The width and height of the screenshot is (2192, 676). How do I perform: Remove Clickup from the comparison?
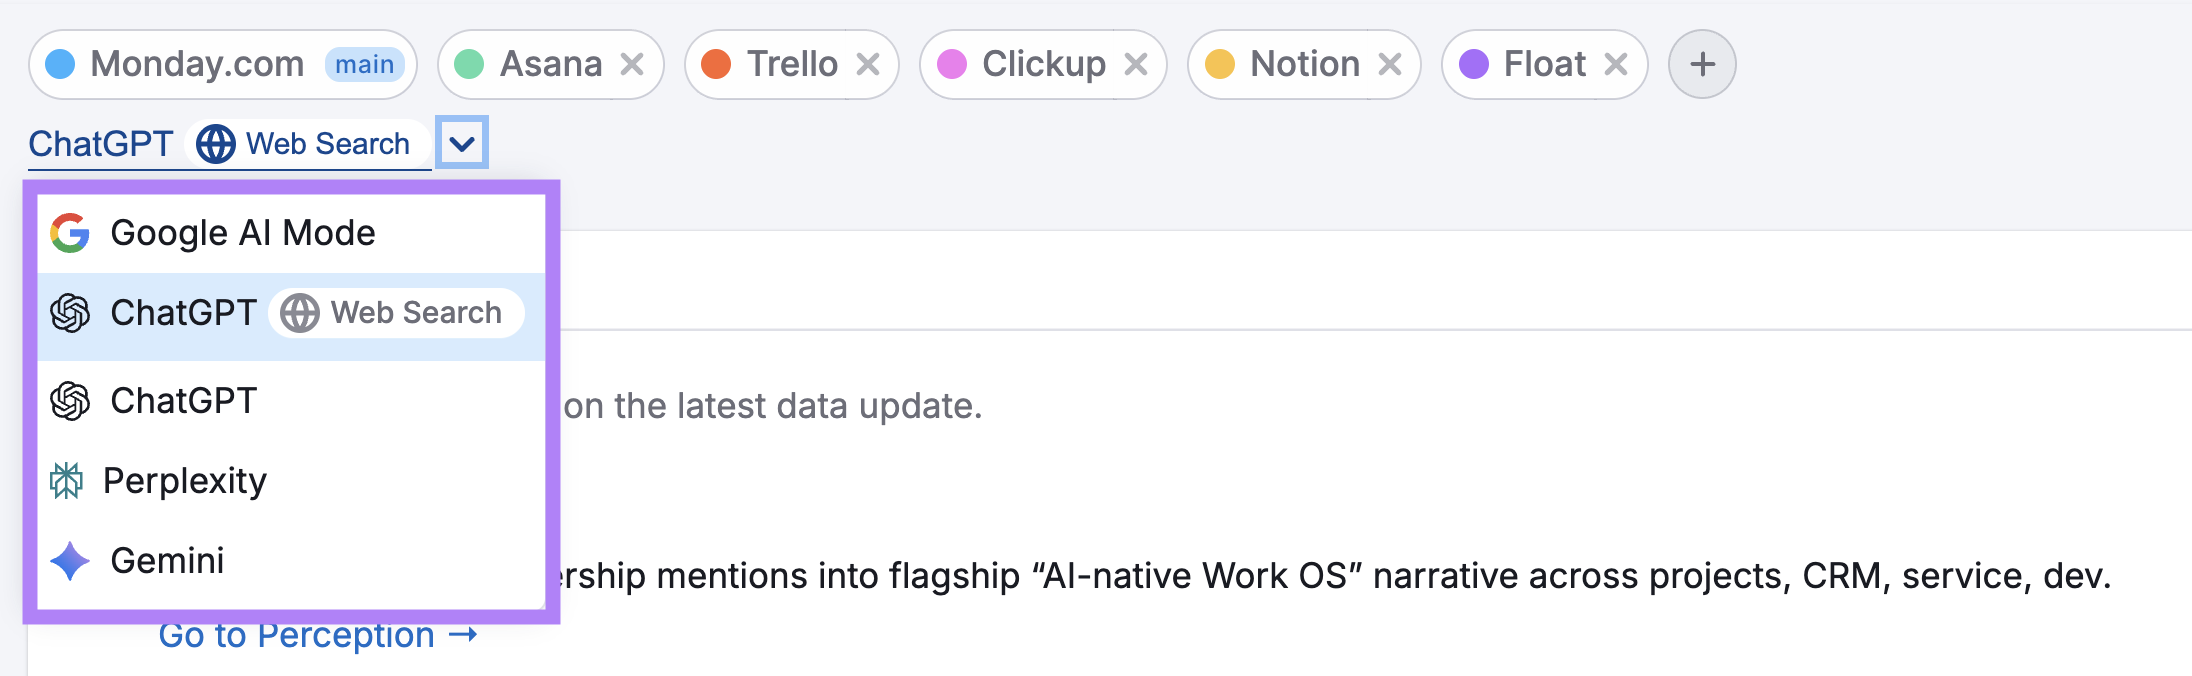pos(1135,64)
